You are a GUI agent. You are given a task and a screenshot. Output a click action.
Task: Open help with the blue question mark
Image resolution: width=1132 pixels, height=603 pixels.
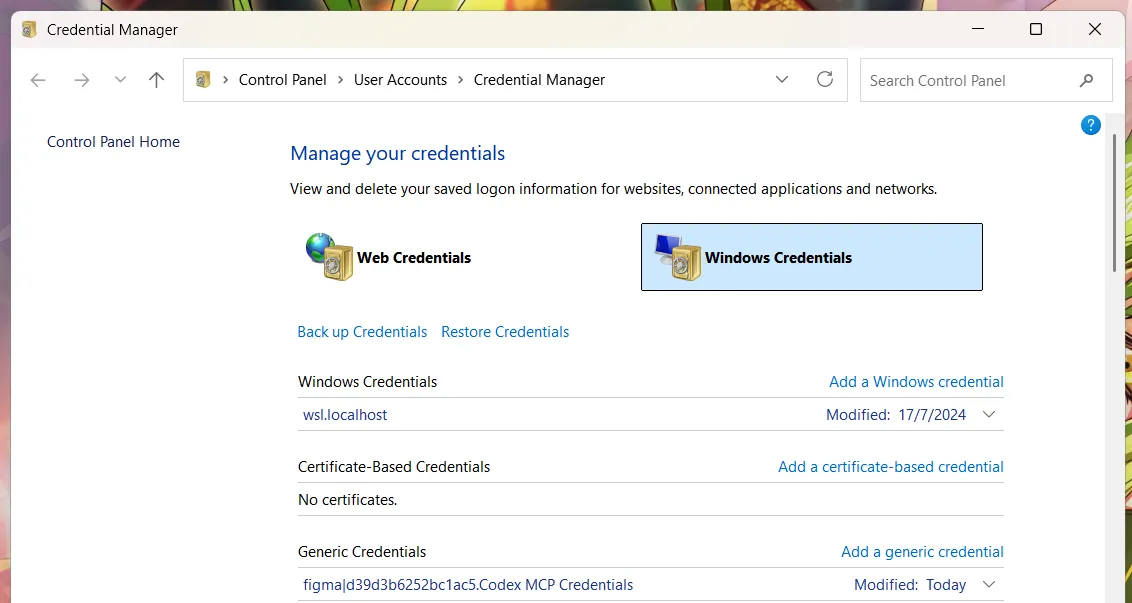1091,125
